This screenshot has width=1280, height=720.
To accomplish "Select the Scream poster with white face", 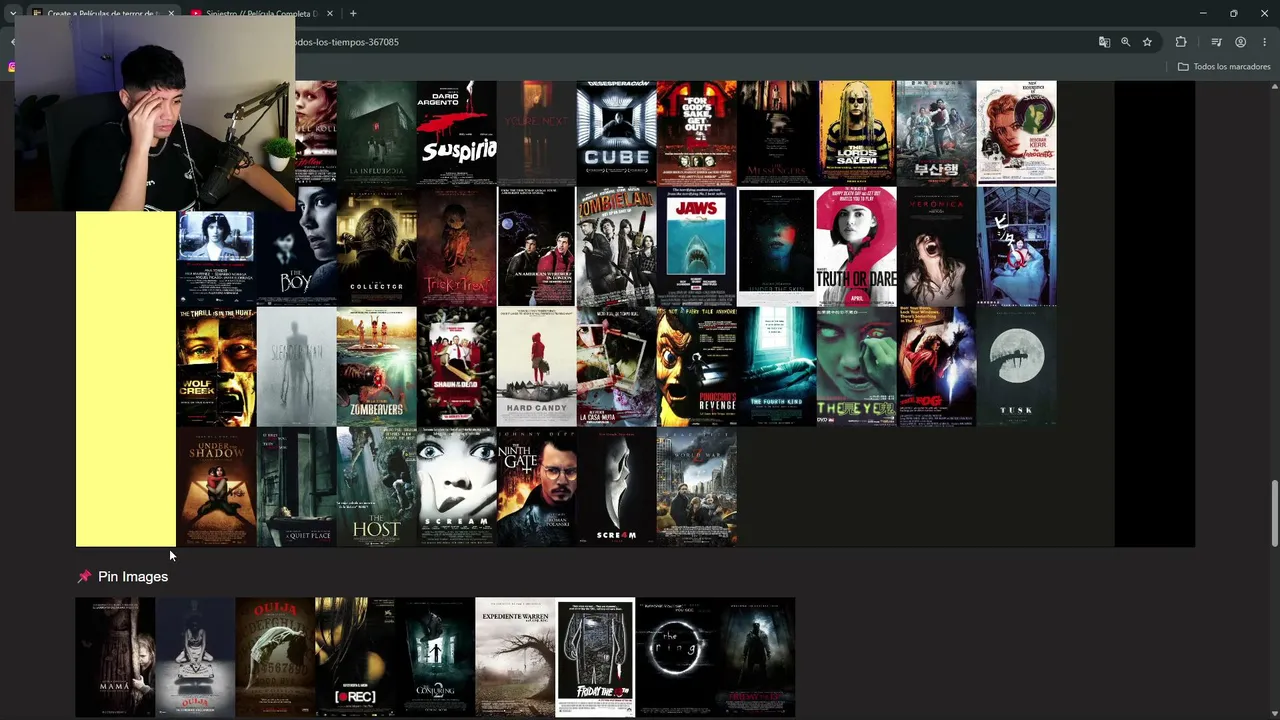I will coord(456,487).
